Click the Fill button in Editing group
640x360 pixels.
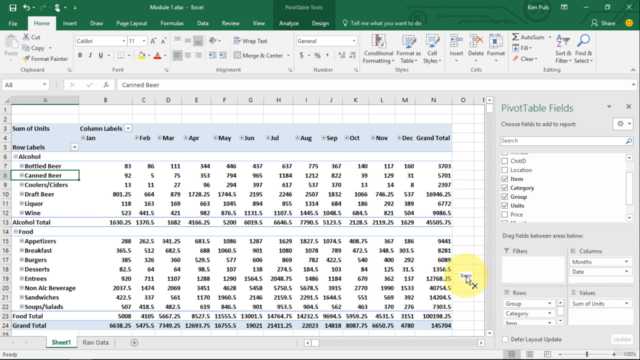pyautogui.click(x=522, y=48)
